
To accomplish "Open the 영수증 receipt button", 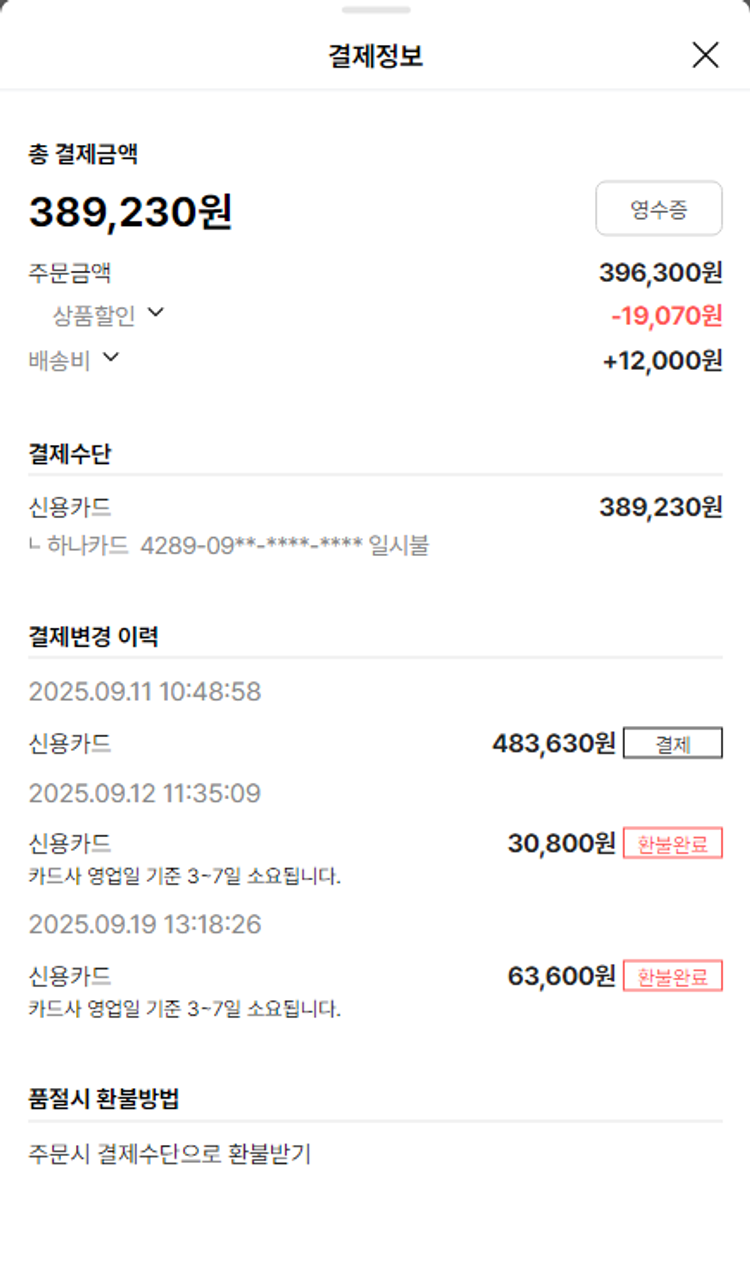I will (x=658, y=209).
